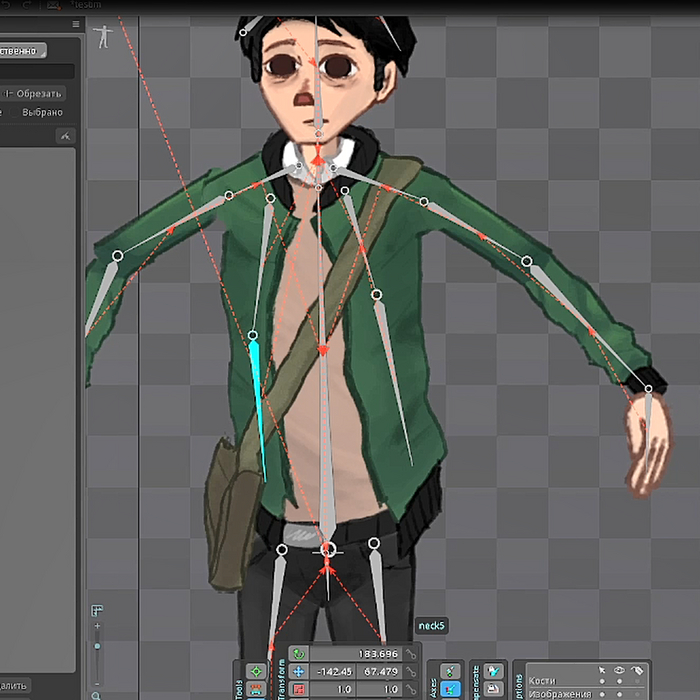Open the left panel hamburger menu
700x700 pixels.
pos(76,24)
